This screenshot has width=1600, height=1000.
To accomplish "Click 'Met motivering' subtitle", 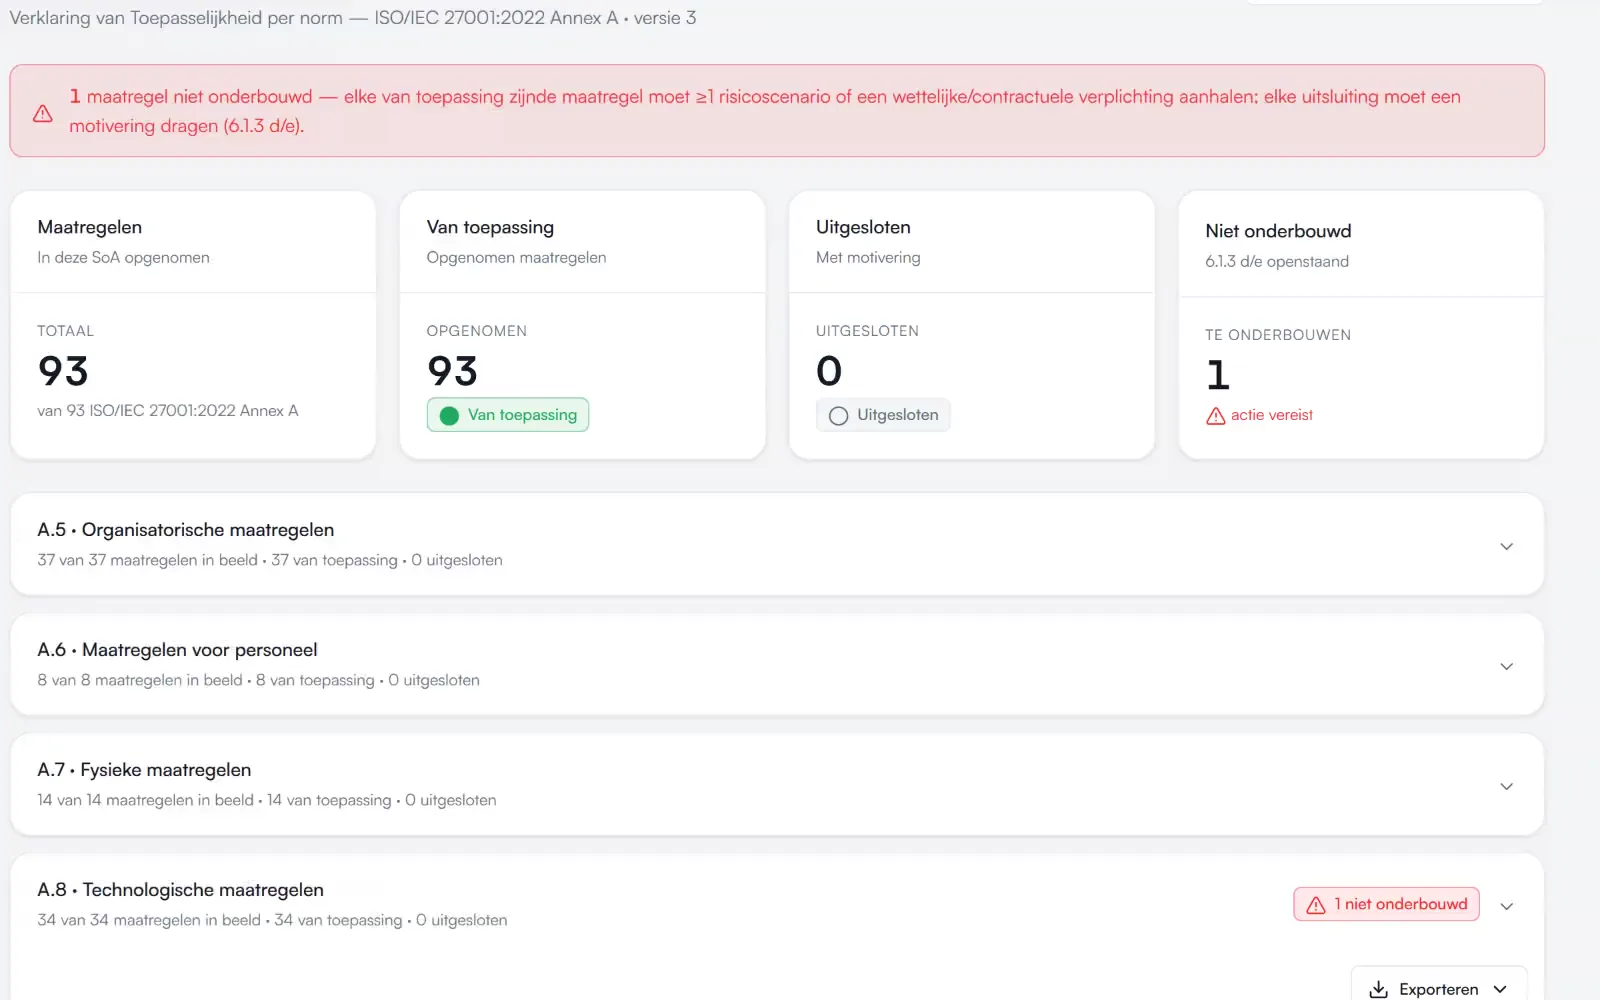I will point(868,257).
